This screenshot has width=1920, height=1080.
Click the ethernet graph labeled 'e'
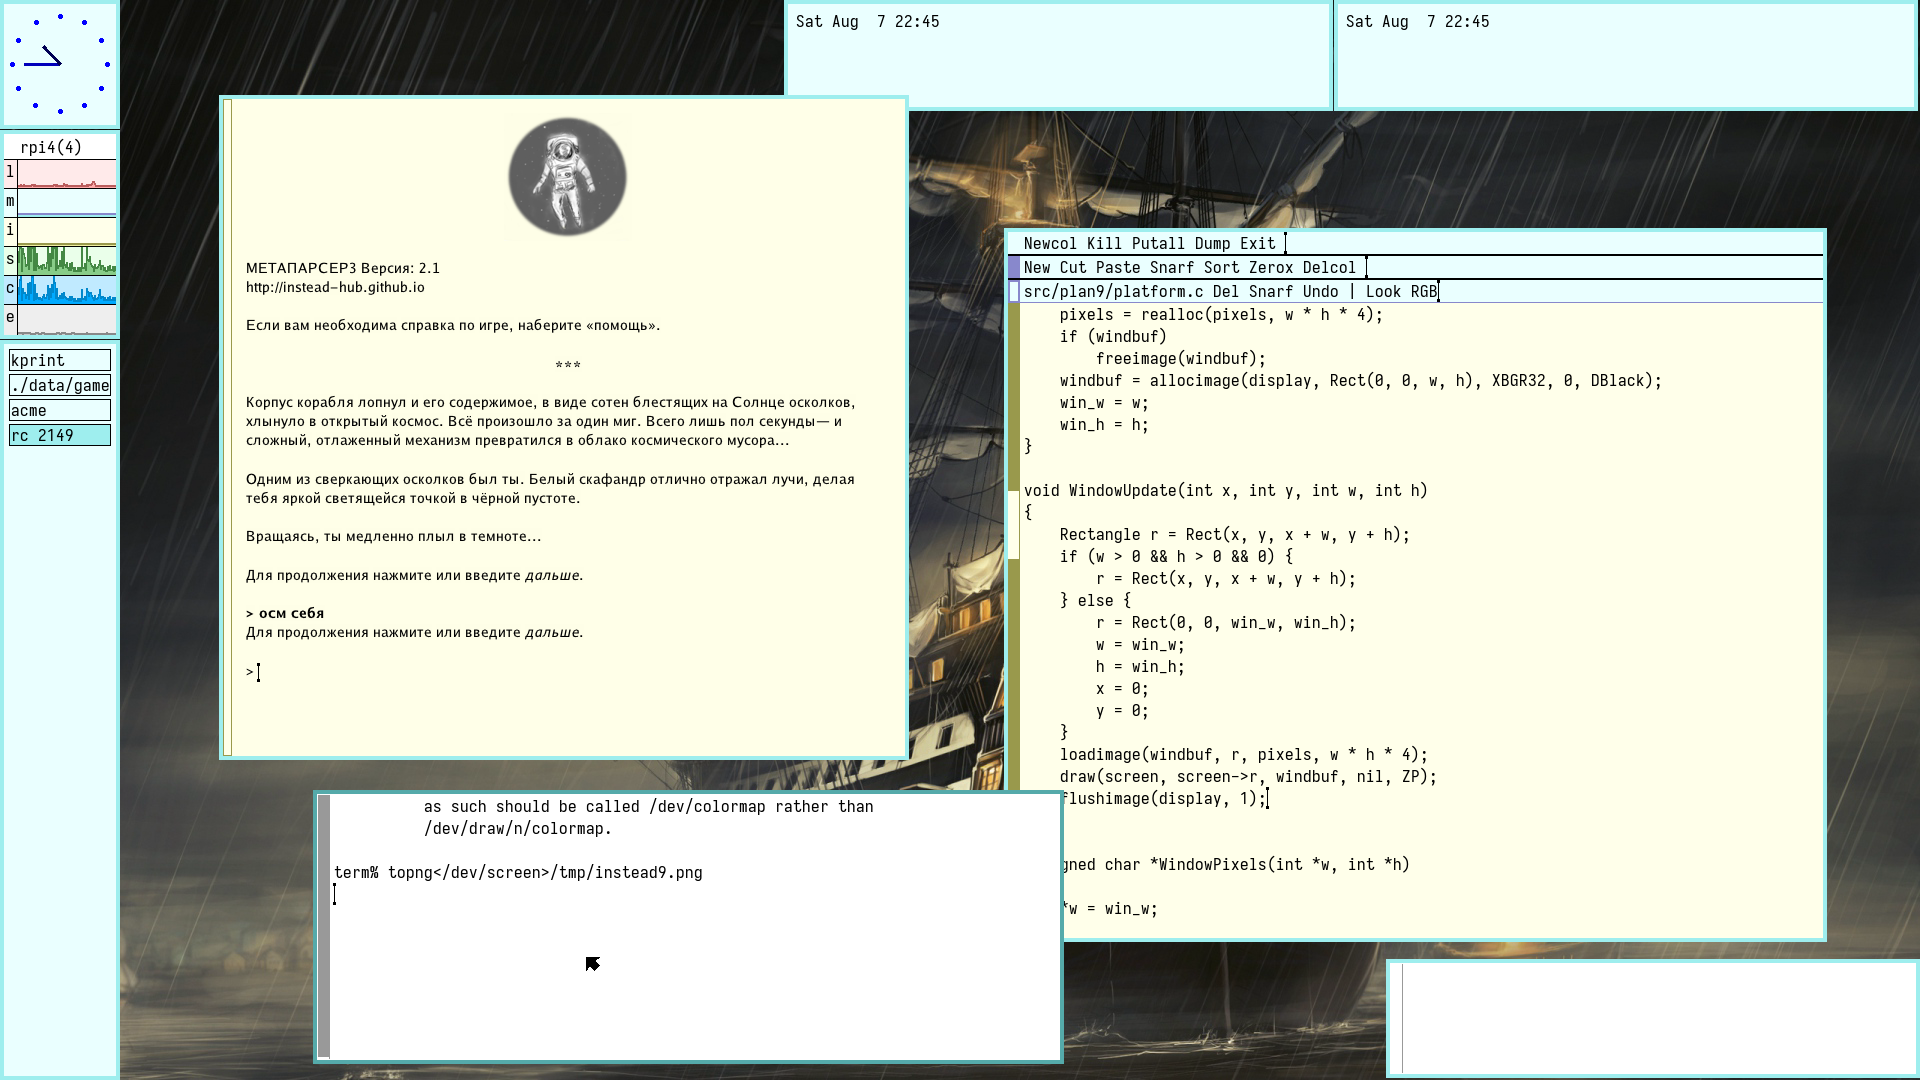[66, 319]
